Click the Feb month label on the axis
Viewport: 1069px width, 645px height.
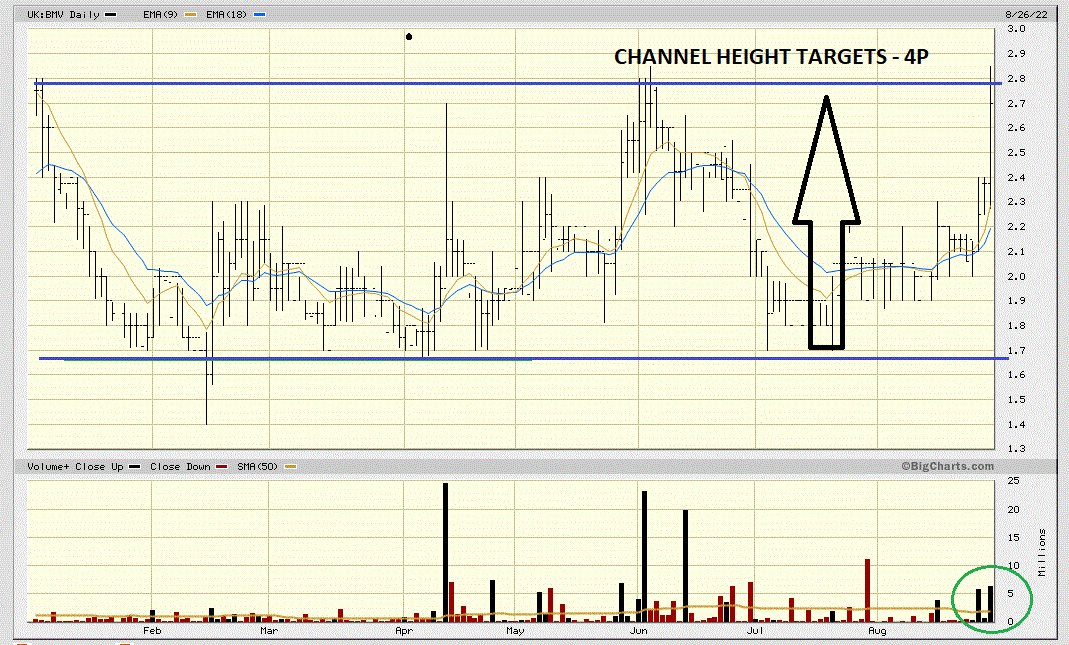coord(152,631)
